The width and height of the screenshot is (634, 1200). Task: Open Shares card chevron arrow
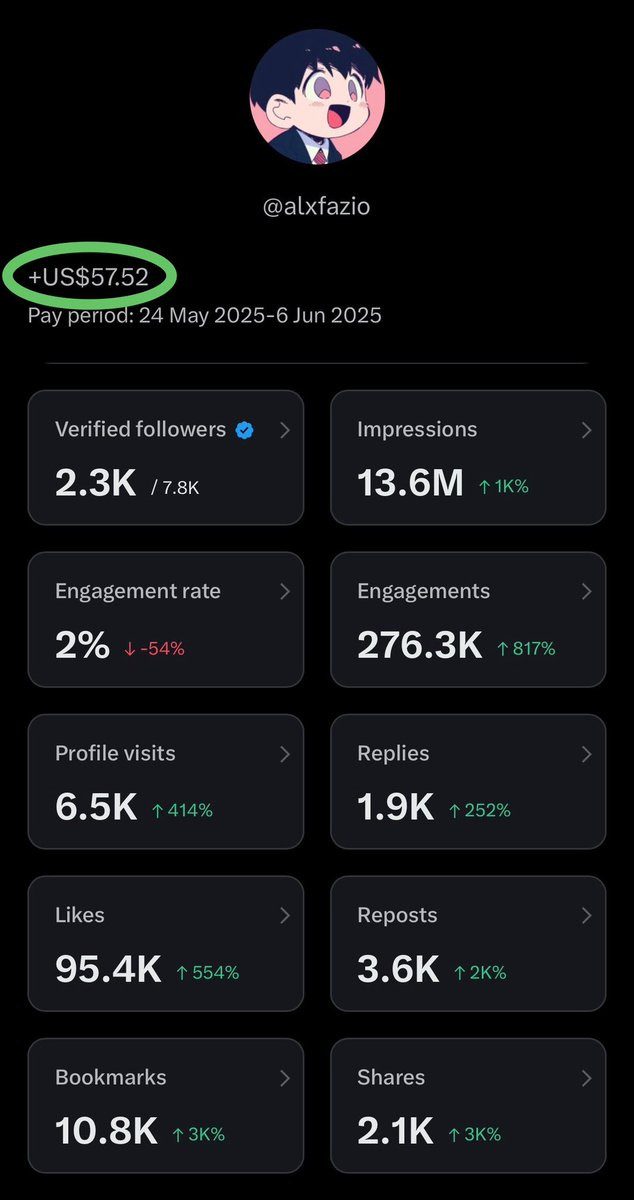pos(586,1078)
